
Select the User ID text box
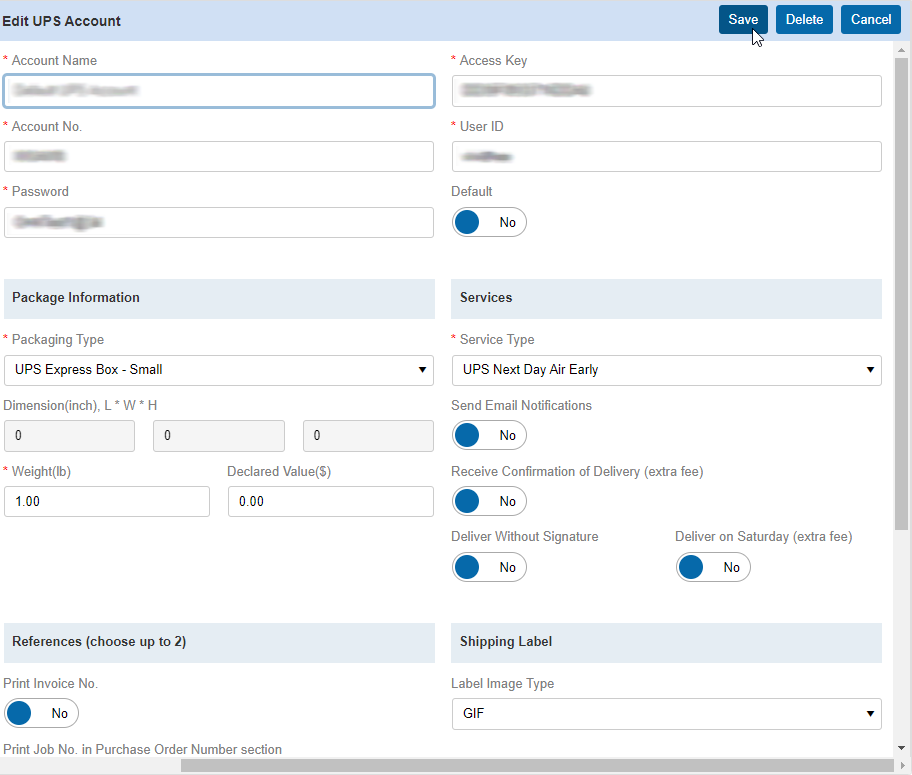pos(666,157)
